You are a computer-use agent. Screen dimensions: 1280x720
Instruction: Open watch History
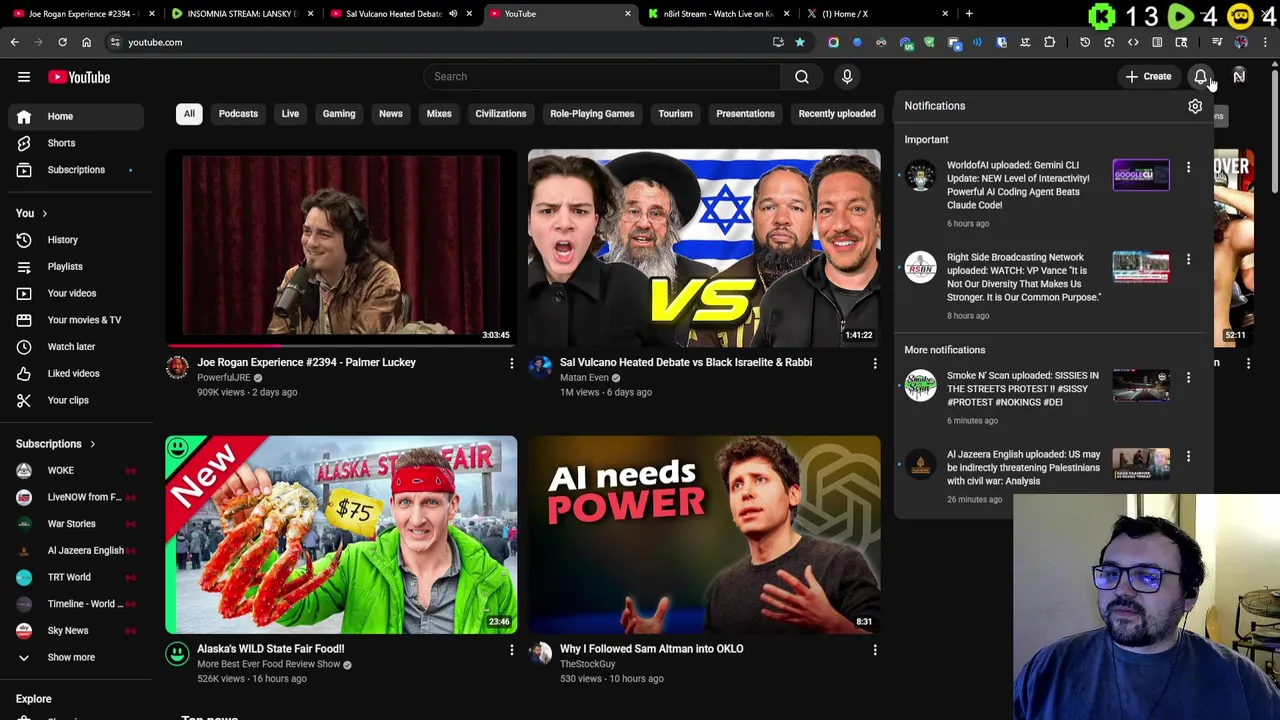pyautogui.click(x=76, y=240)
